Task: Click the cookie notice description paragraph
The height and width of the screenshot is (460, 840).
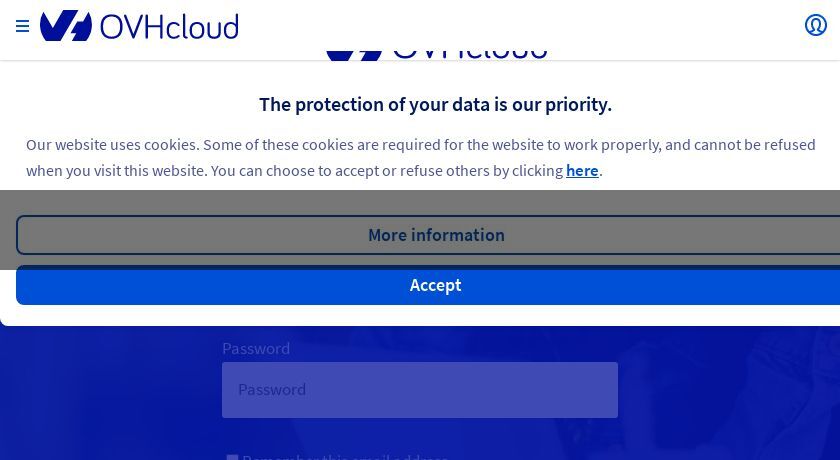Action: (x=421, y=157)
